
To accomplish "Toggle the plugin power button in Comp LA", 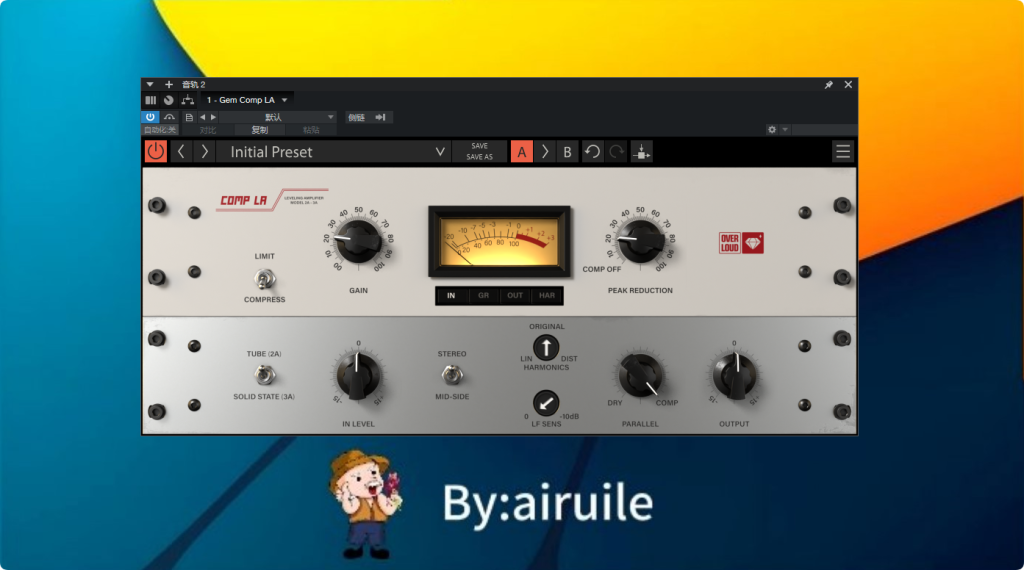I will [x=155, y=151].
